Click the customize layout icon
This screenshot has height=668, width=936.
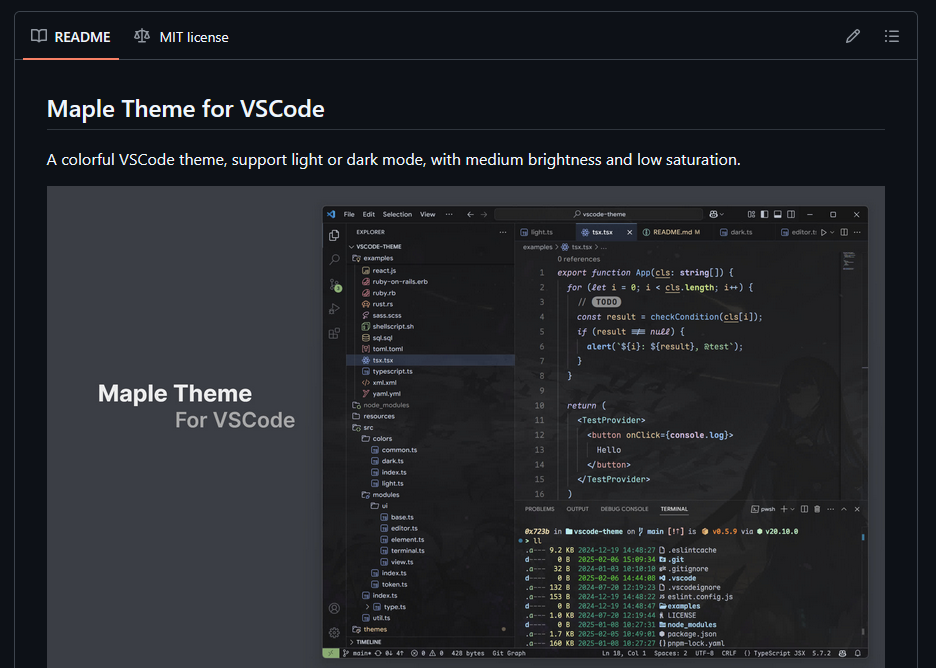pos(752,214)
